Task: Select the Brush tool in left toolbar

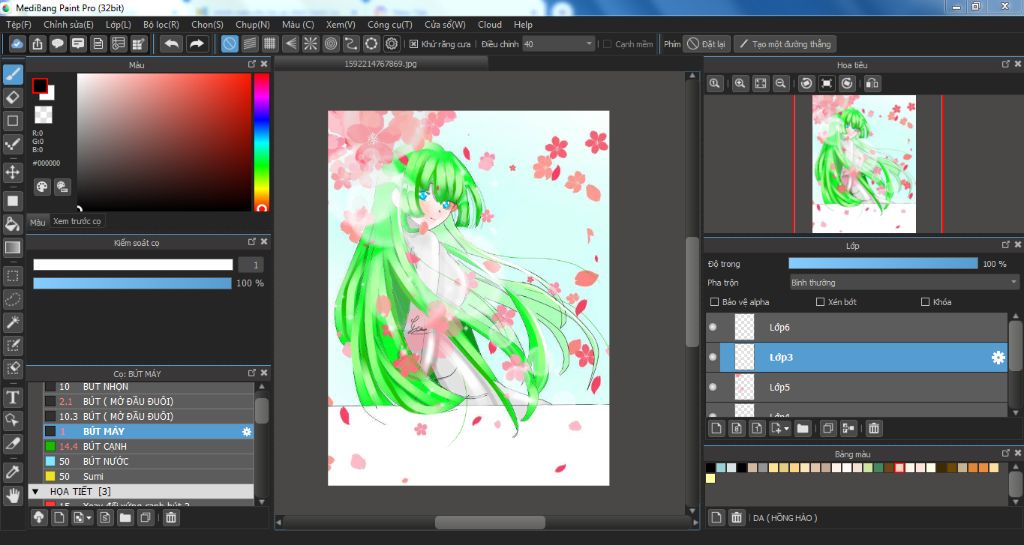Action: point(12,74)
